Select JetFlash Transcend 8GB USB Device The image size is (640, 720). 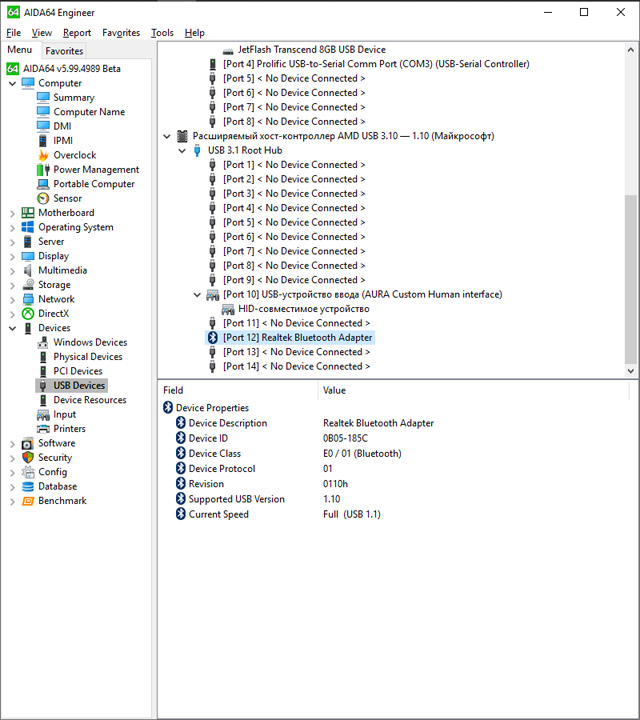click(x=311, y=50)
